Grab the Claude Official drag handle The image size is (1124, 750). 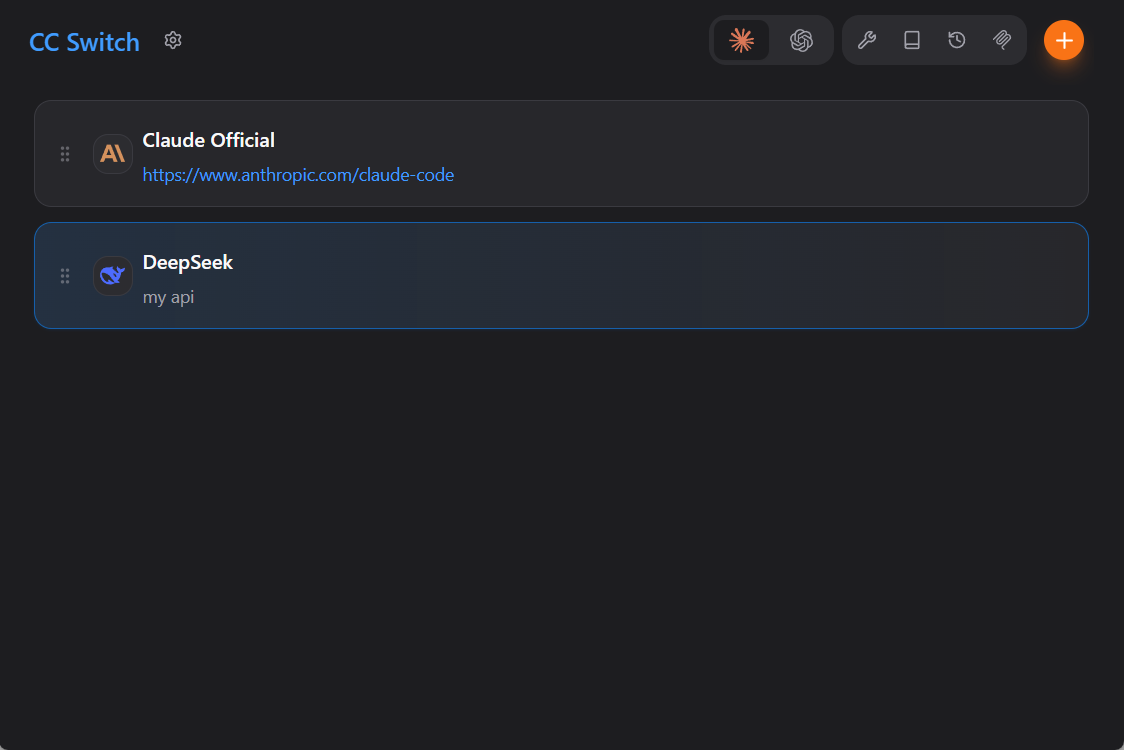(65, 154)
